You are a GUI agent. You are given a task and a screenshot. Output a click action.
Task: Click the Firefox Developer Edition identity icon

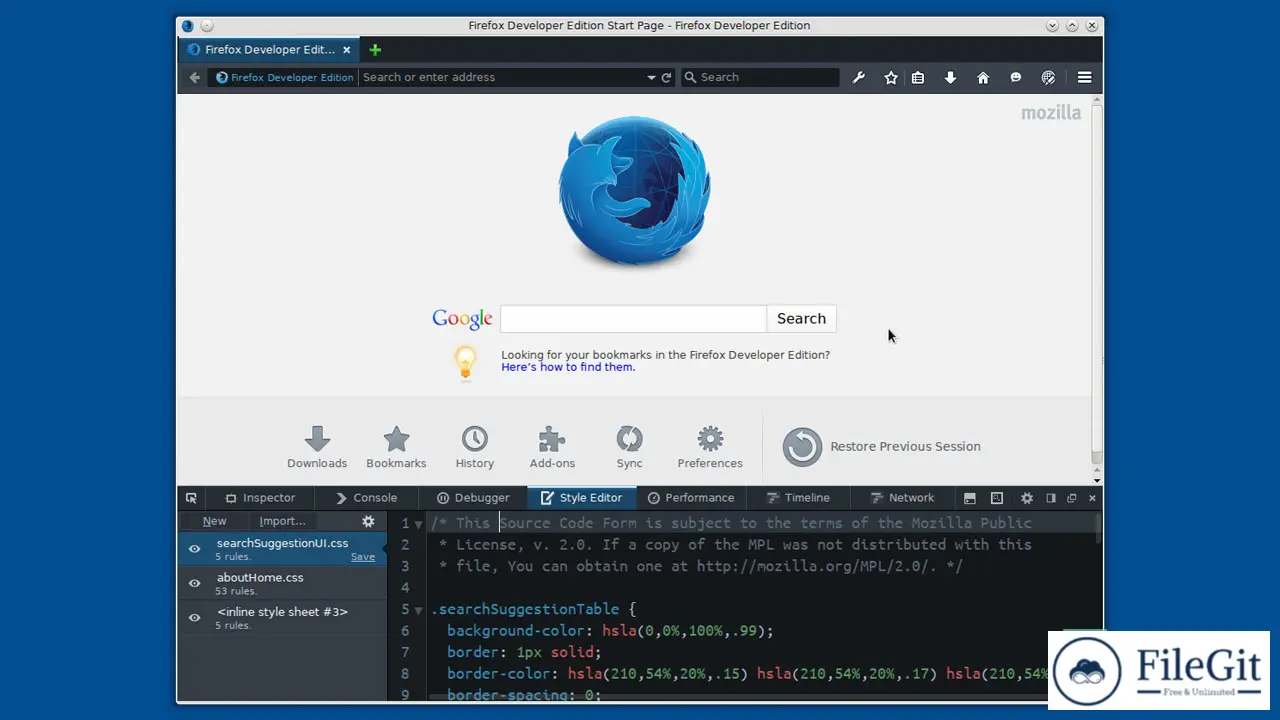click(222, 77)
